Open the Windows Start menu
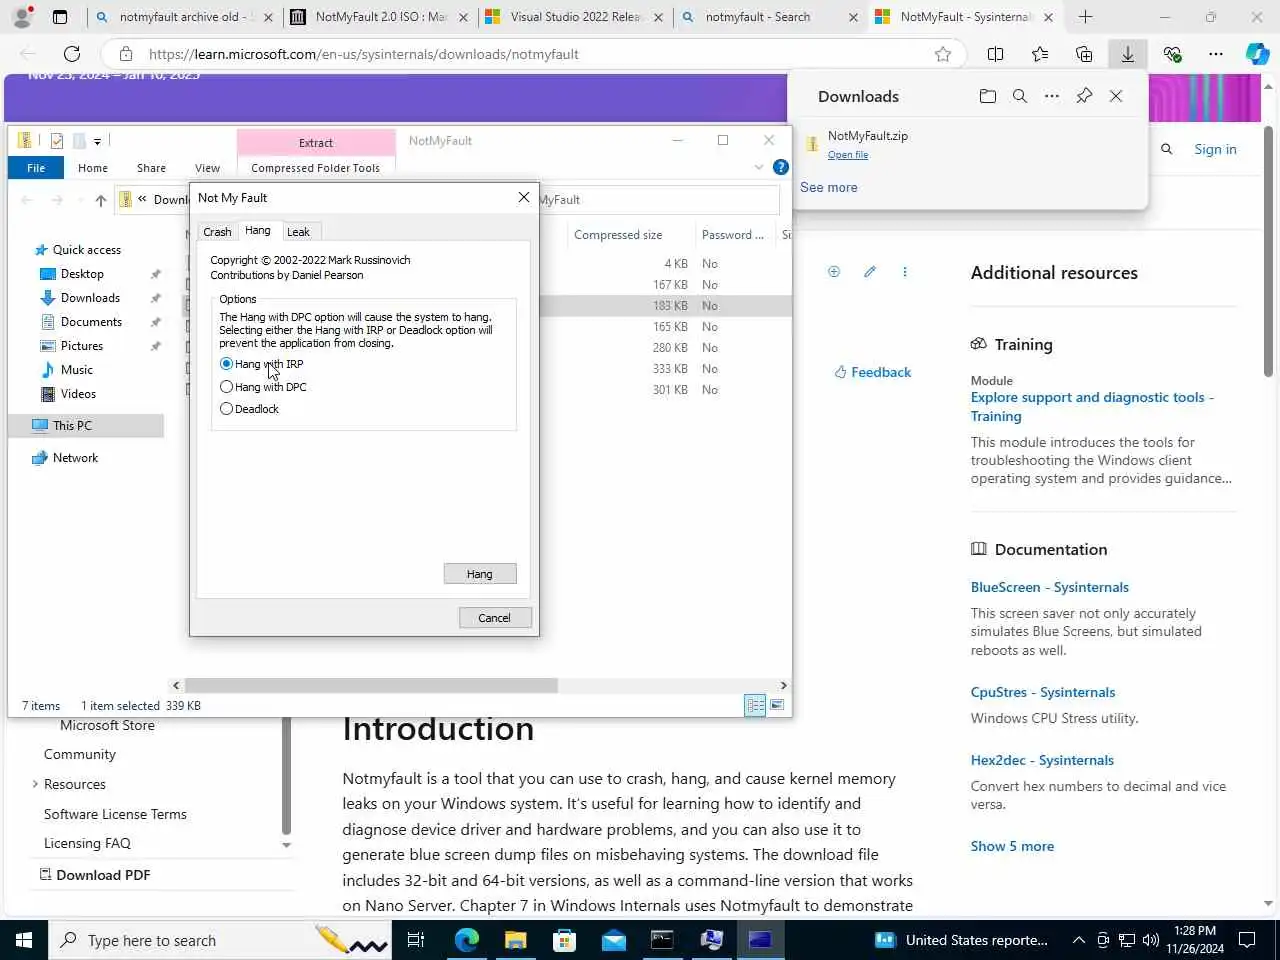Screen dimensions: 1280x960 pos(24,940)
